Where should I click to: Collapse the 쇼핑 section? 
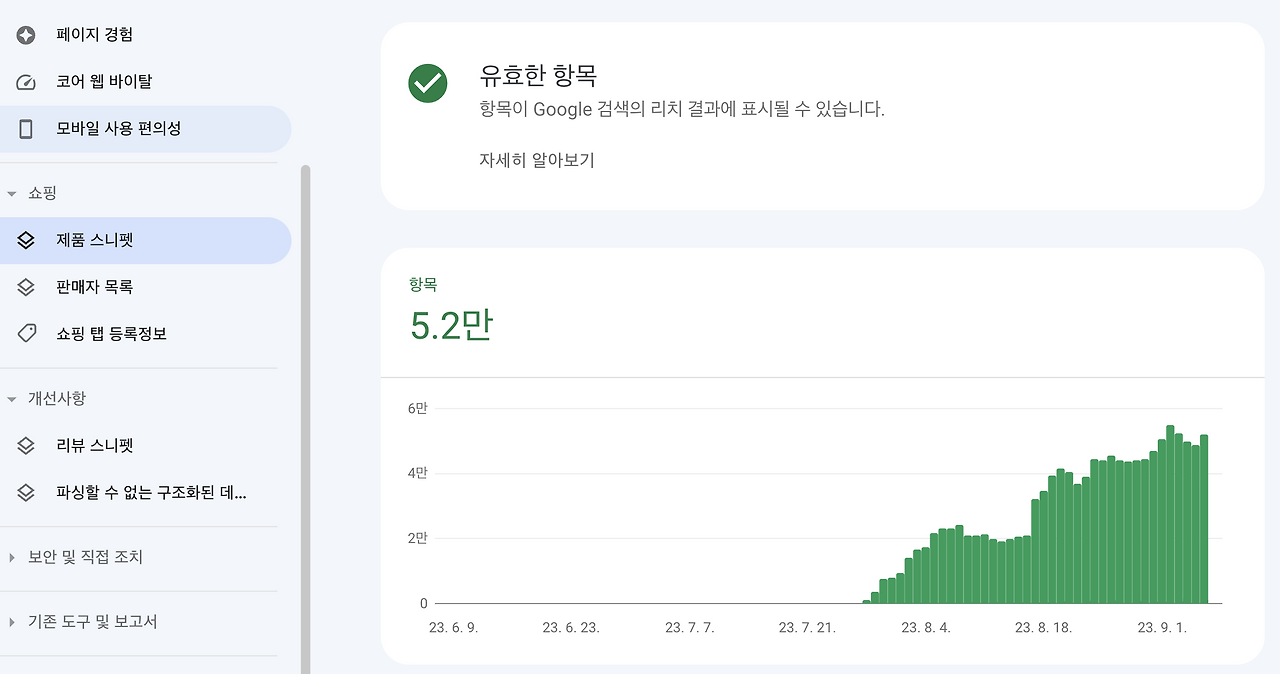pos(10,192)
